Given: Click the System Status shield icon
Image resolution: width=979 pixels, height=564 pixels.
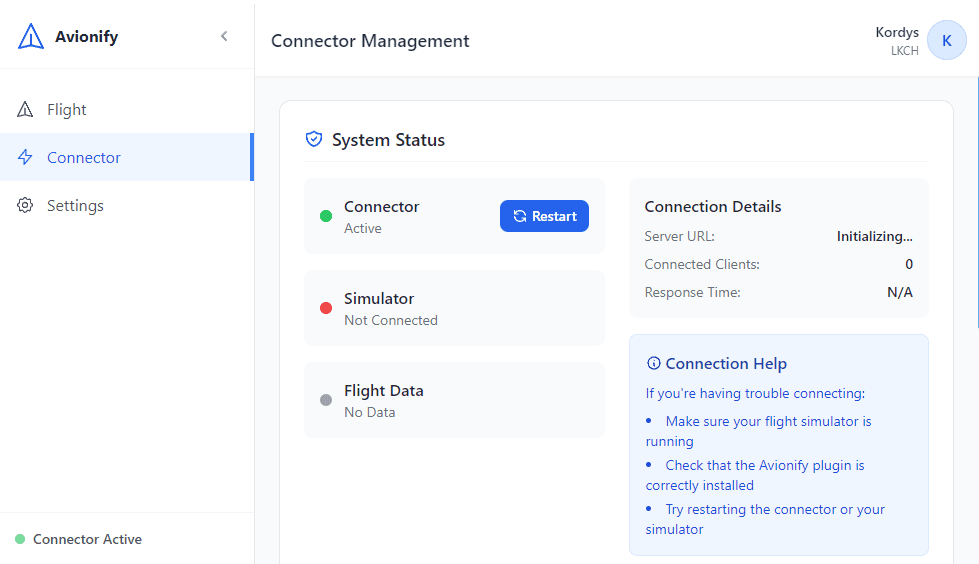Looking at the screenshot, I should pos(314,140).
